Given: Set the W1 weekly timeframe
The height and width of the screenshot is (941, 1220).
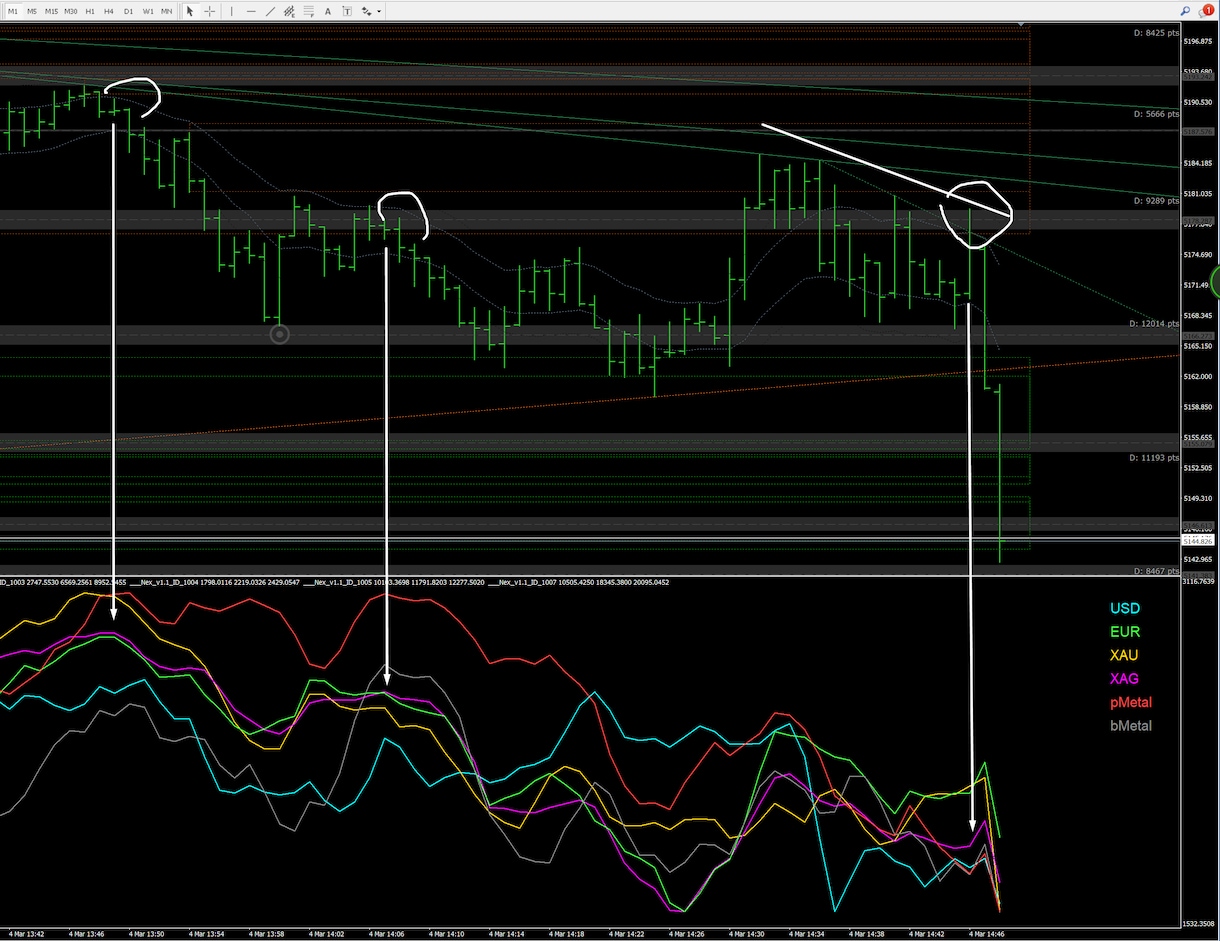Looking at the screenshot, I should click(x=148, y=11).
